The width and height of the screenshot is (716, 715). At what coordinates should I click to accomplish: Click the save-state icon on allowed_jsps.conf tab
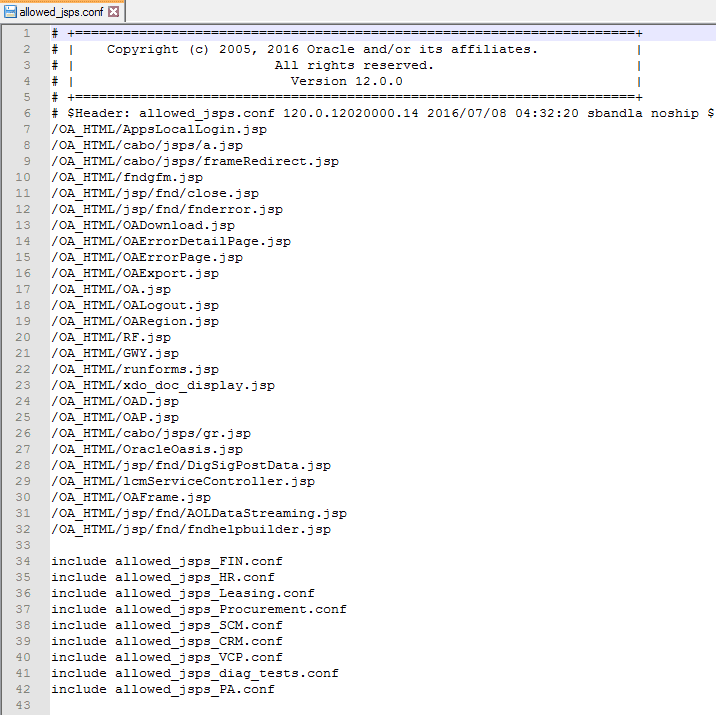point(10,12)
